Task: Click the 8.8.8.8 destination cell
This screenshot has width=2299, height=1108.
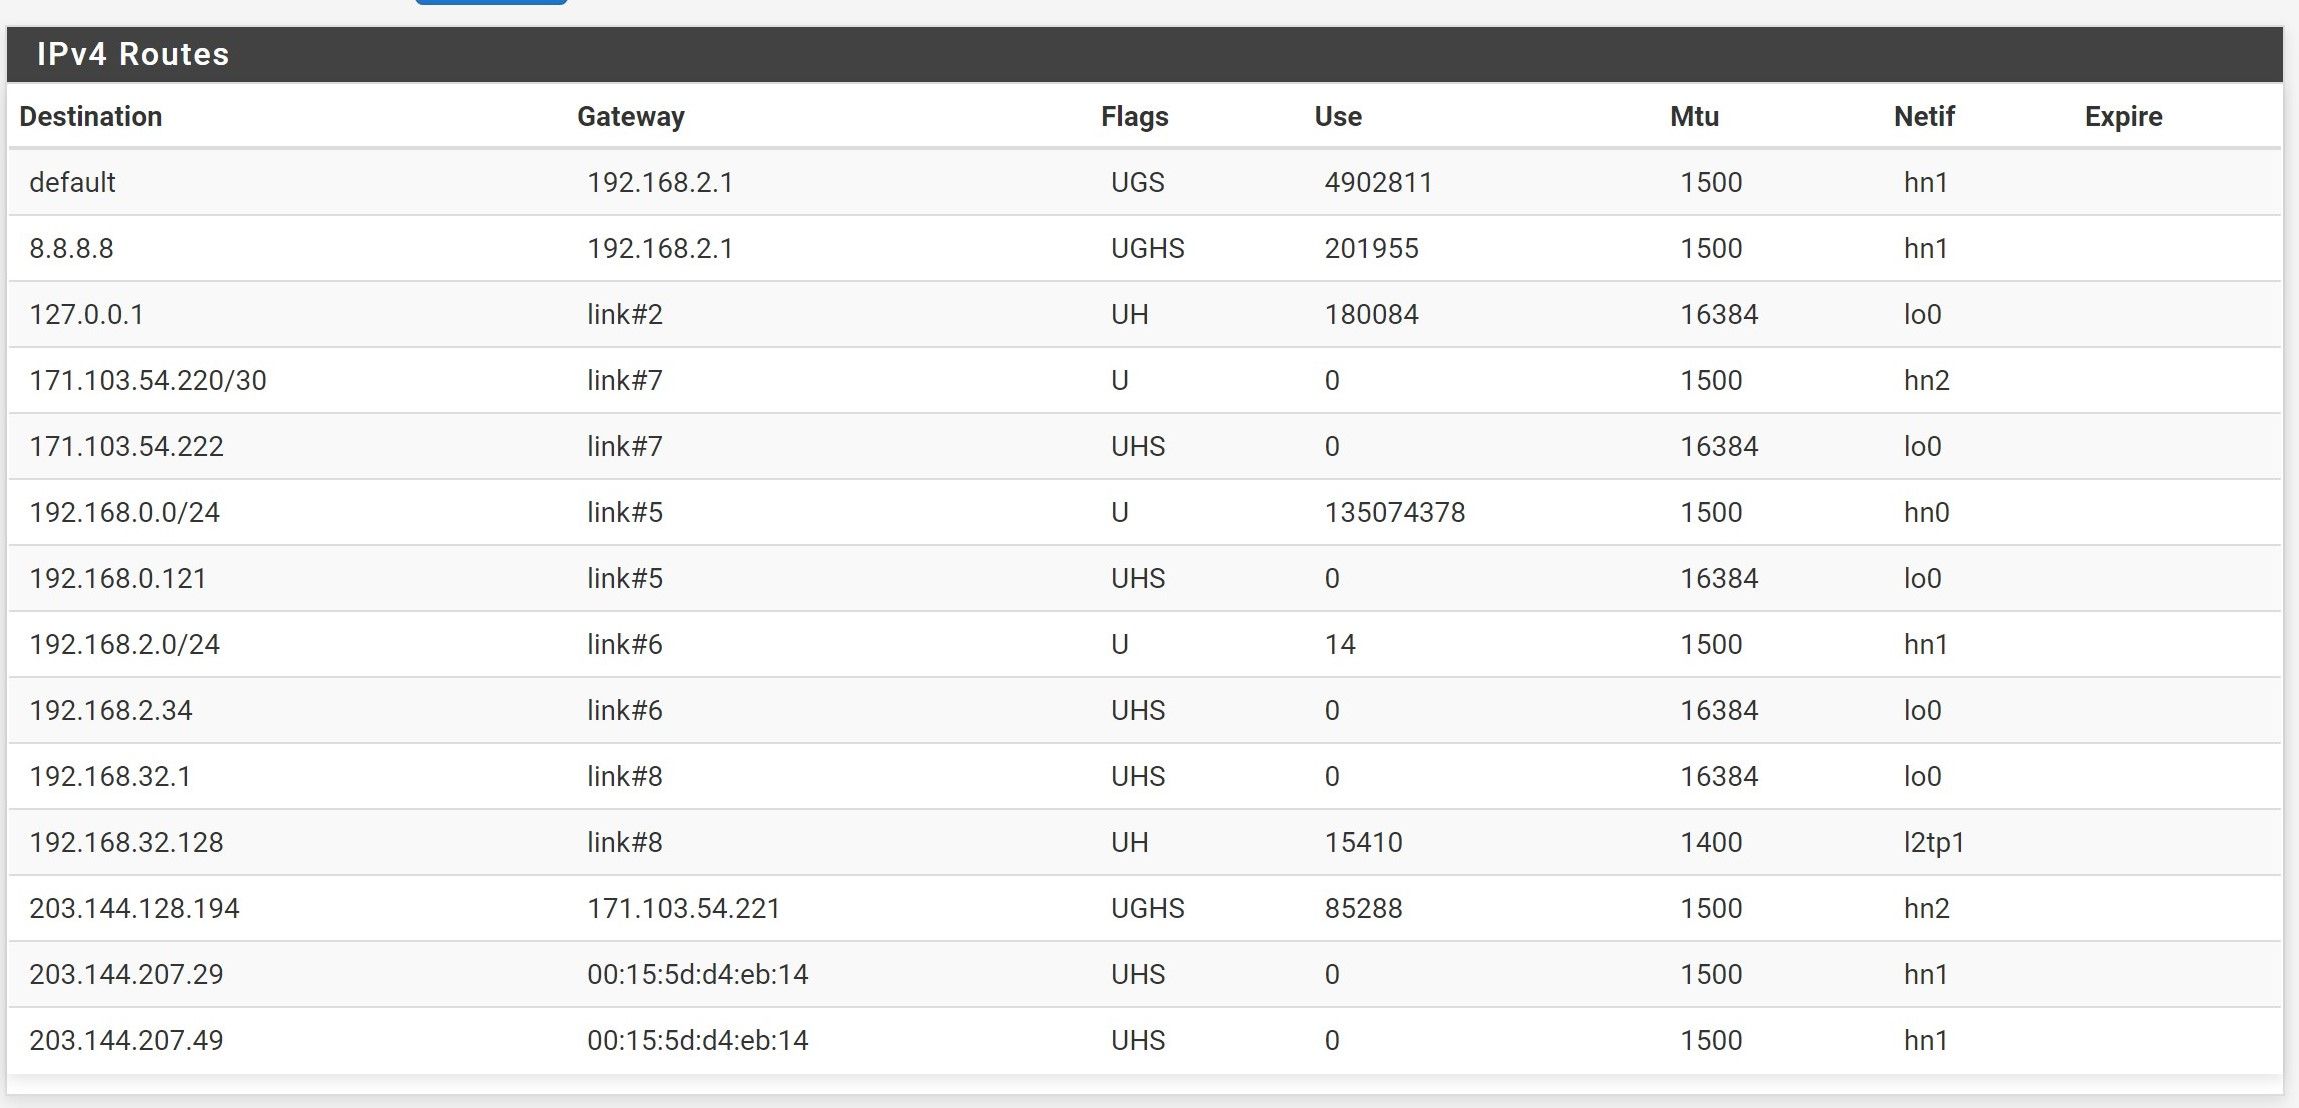Action: click(71, 249)
